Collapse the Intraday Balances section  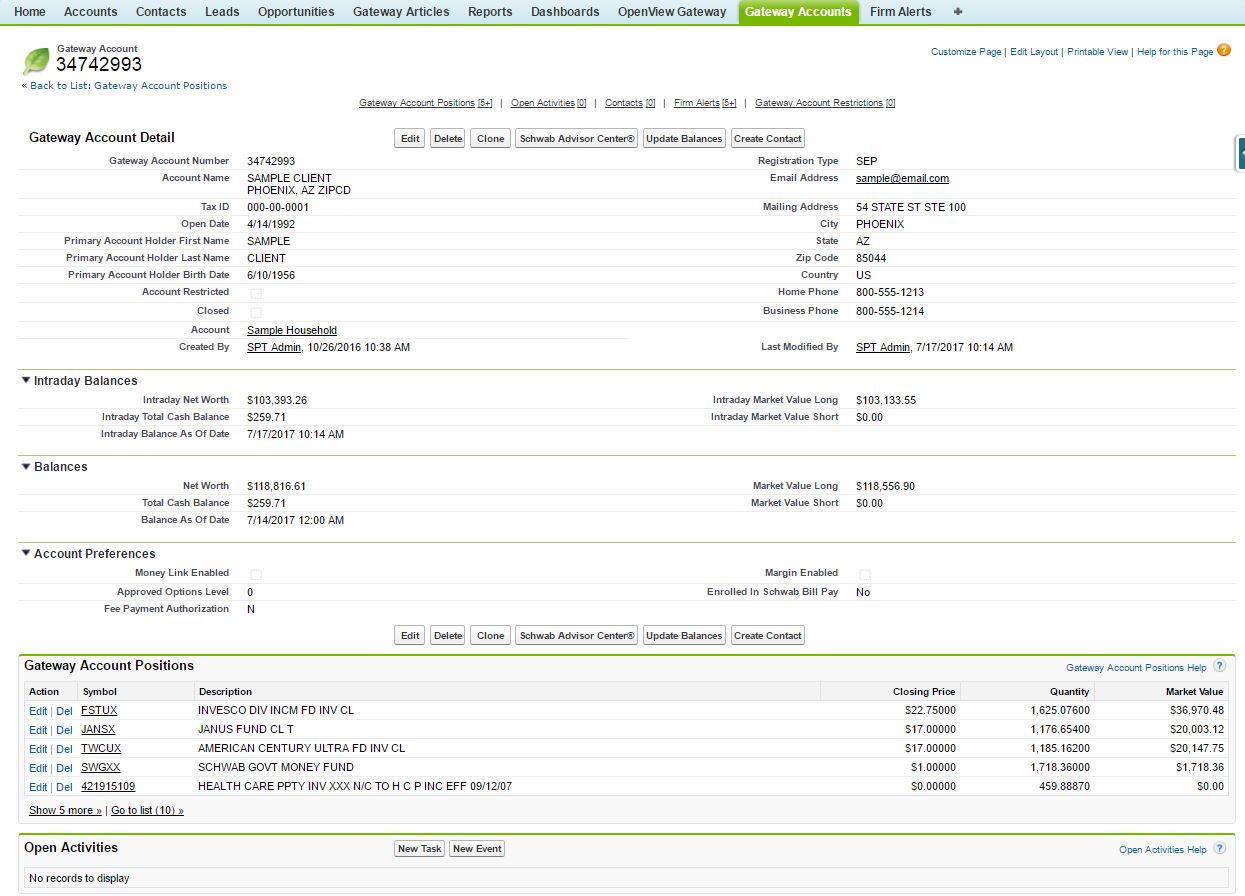tap(26, 380)
